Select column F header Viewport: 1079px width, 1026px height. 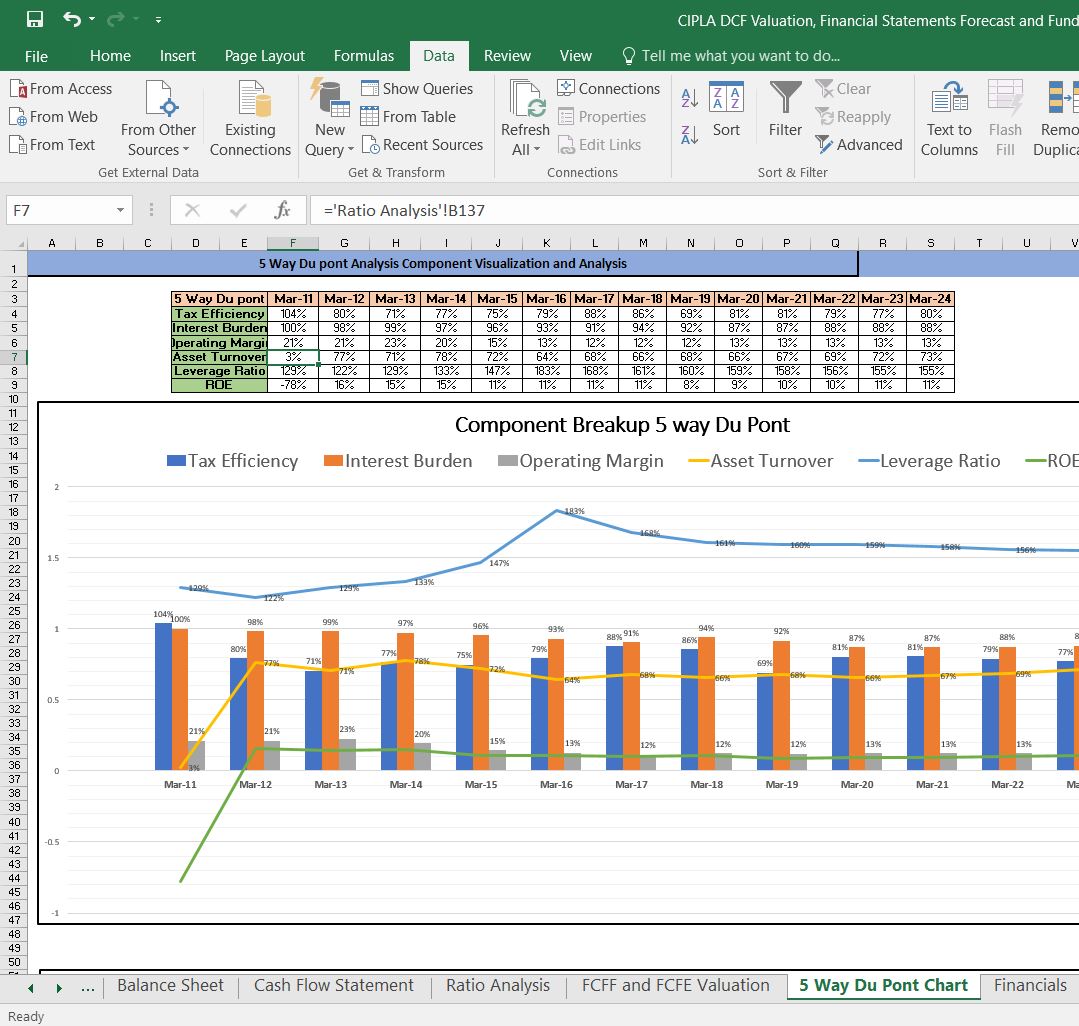point(293,243)
